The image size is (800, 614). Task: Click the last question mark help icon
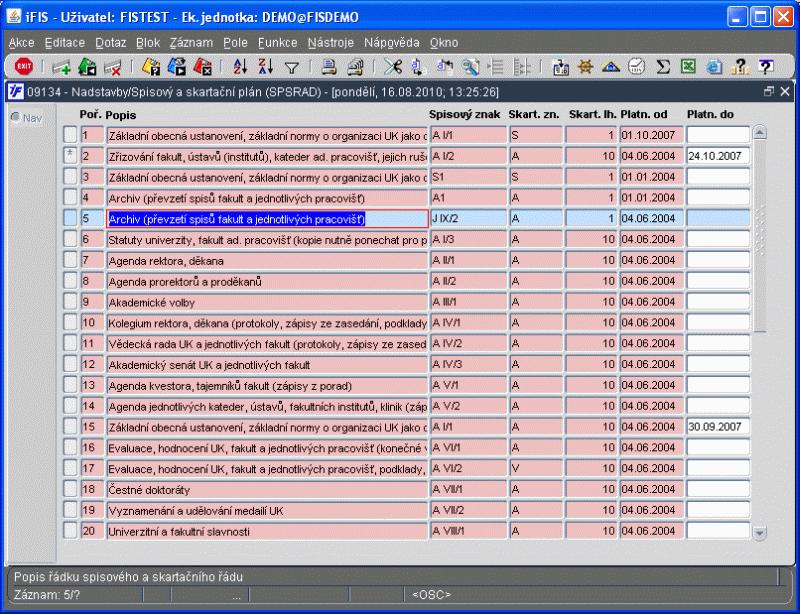point(766,66)
